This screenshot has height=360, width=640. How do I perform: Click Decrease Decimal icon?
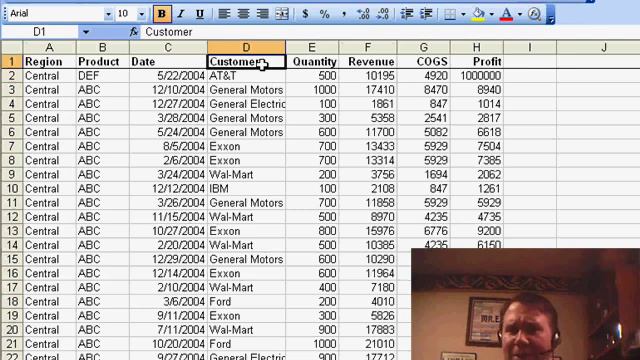point(382,14)
